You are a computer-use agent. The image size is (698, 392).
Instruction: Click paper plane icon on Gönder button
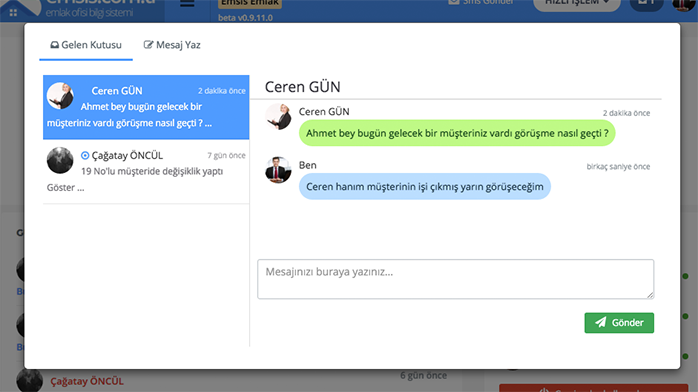601,322
